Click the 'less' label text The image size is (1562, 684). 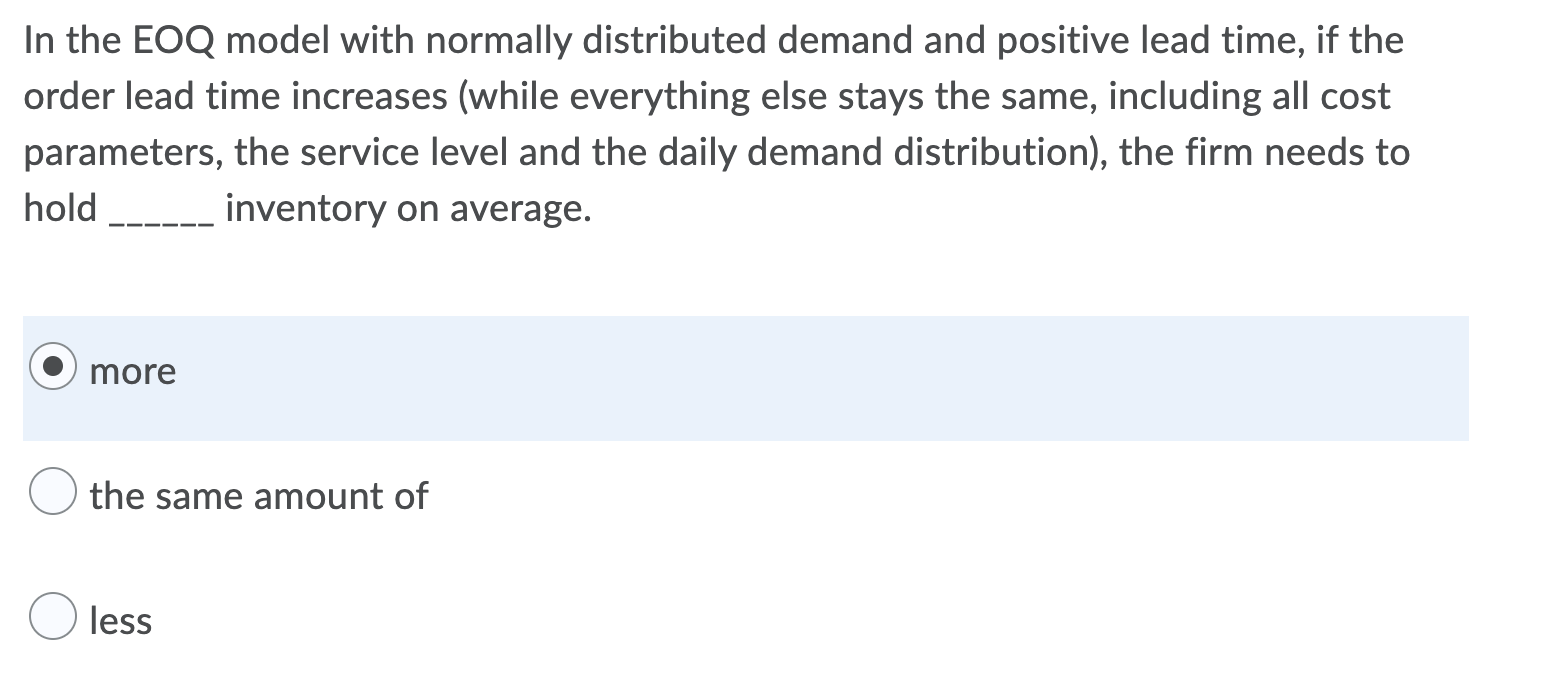[120, 620]
